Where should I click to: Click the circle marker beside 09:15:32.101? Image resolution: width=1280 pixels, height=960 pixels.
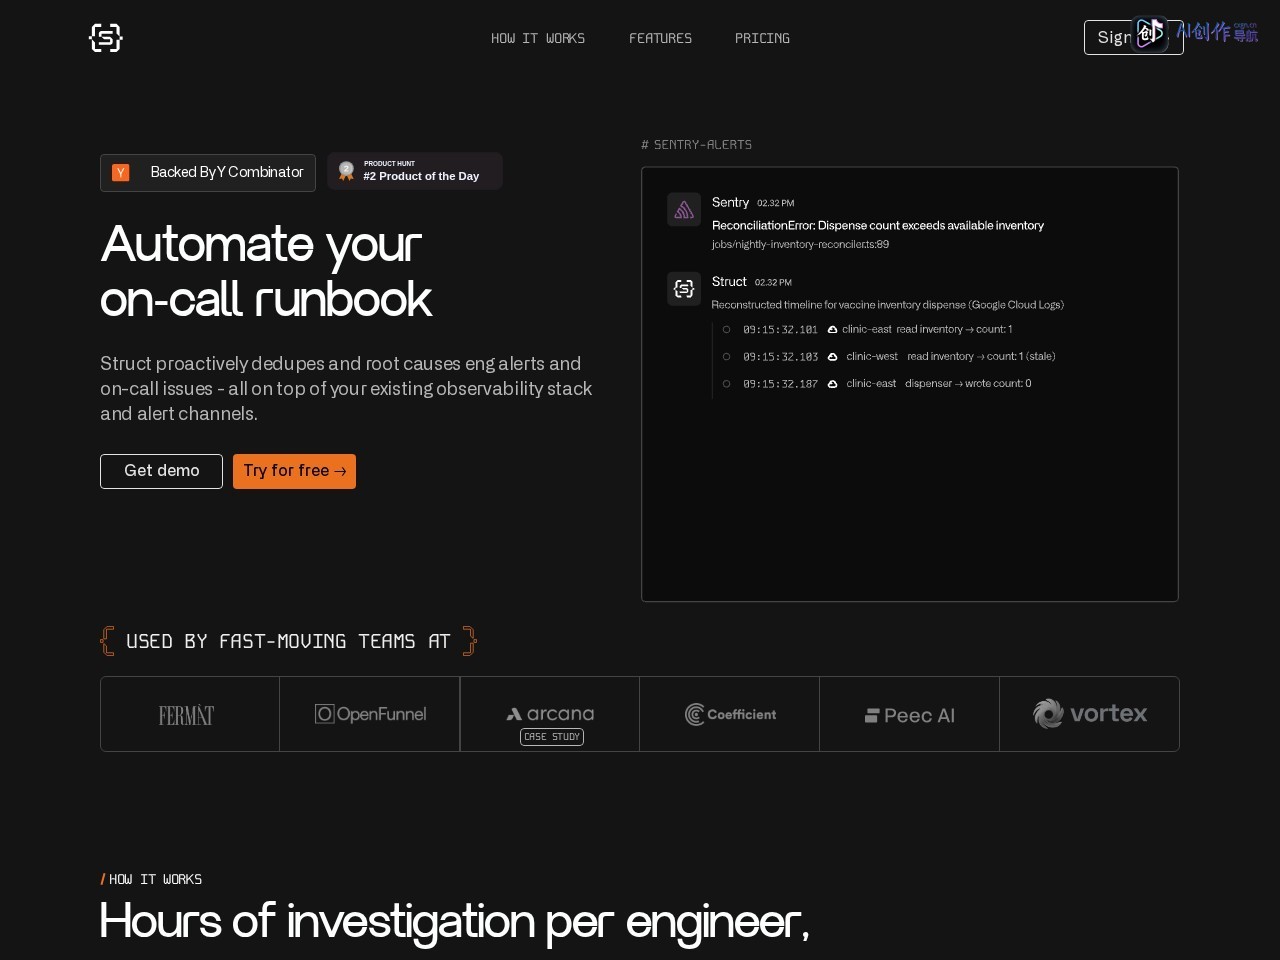click(726, 329)
